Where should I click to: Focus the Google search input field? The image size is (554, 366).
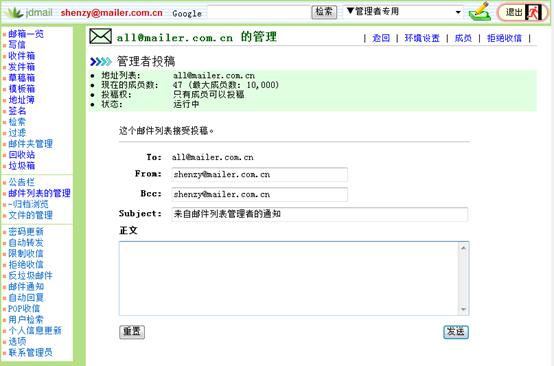259,12
